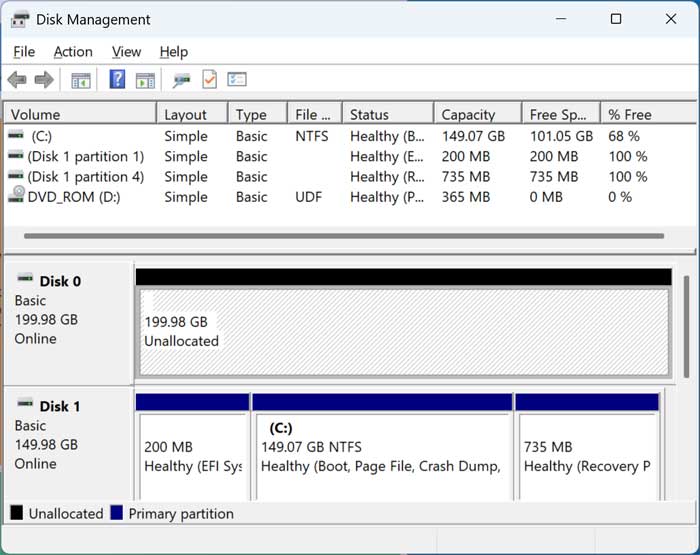Sort by the Volume column header
Image resolution: width=700 pixels, height=555 pixels.
click(80, 114)
